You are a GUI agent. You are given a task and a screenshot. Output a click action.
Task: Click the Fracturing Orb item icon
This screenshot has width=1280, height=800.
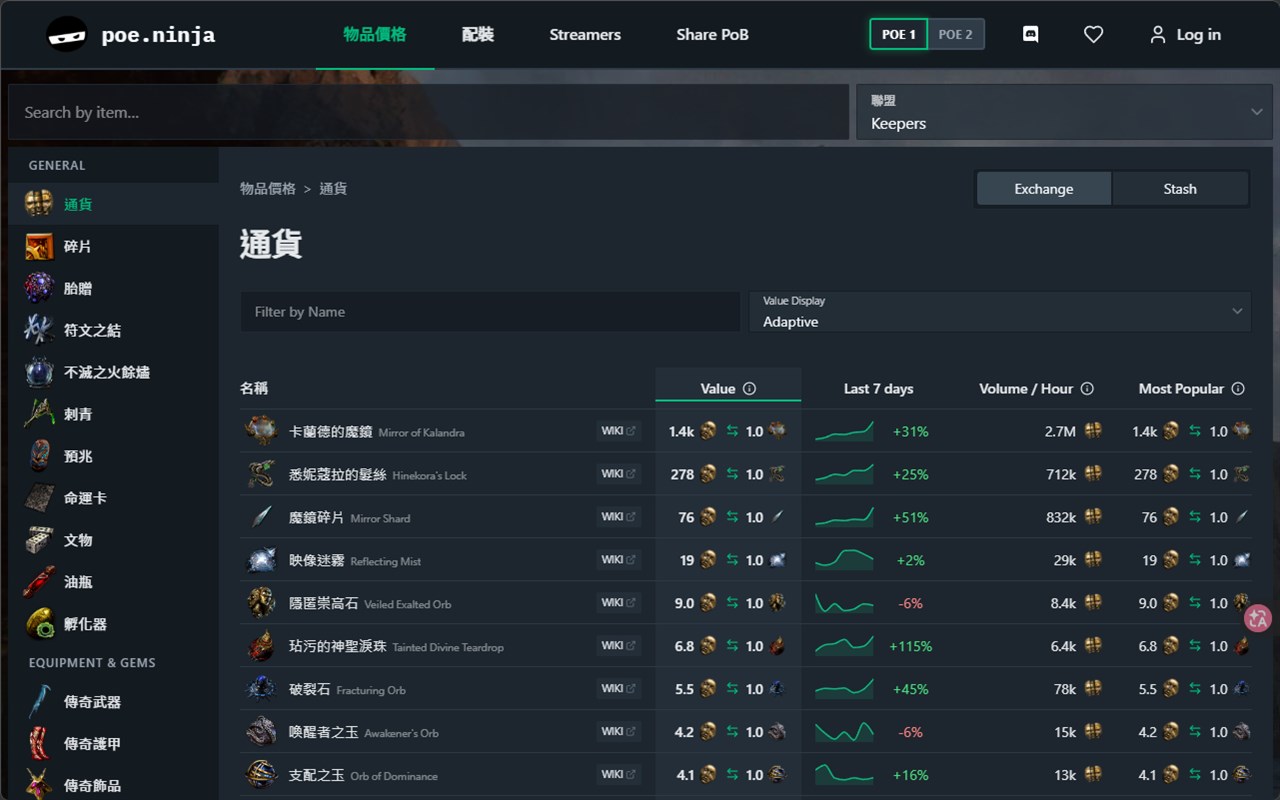pyautogui.click(x=261, y=689)
